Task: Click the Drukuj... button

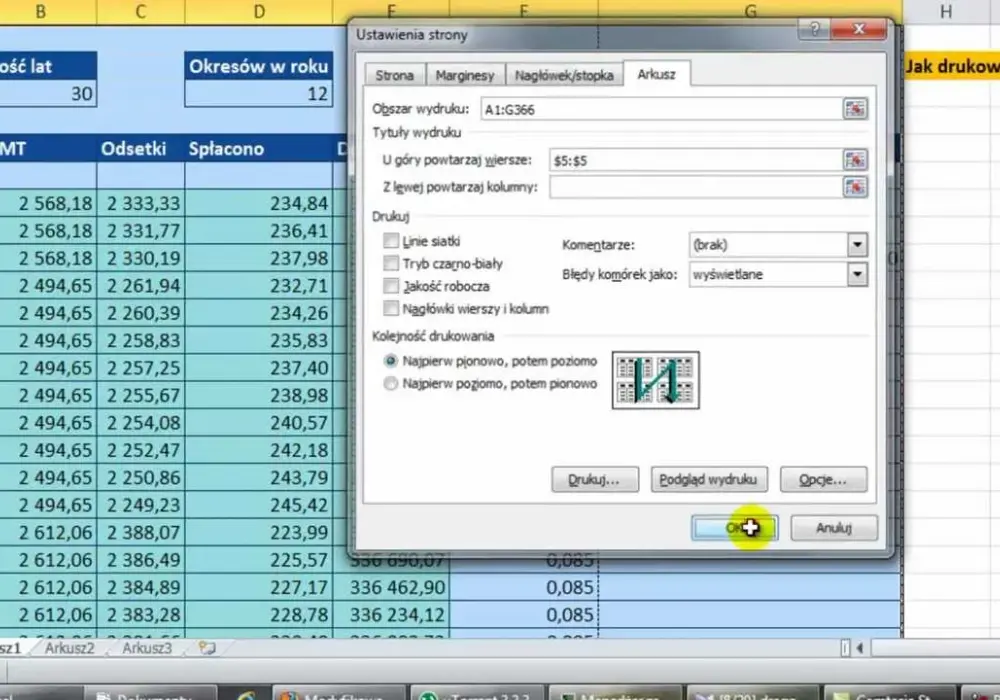Action: 594,479
